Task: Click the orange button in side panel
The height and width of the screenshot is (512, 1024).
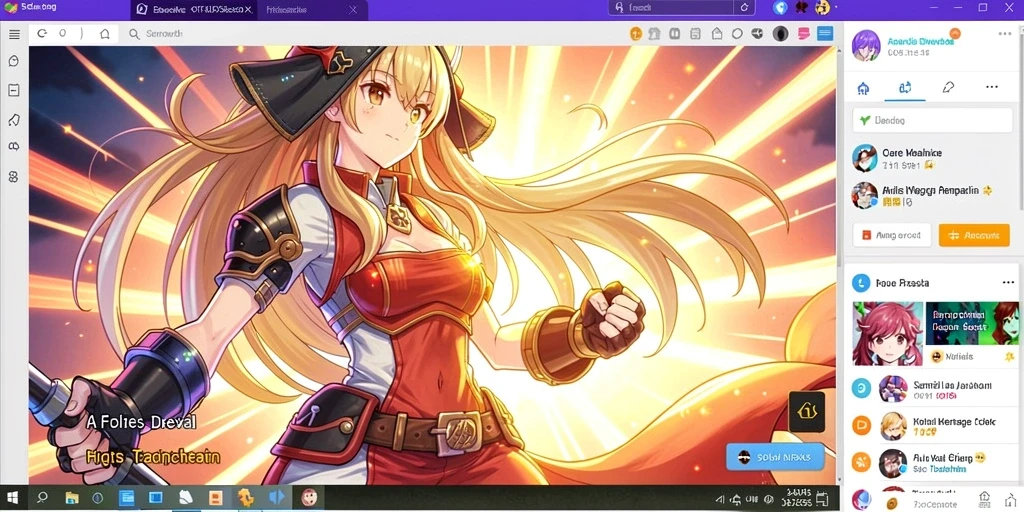Action: [x=974, y=235]
